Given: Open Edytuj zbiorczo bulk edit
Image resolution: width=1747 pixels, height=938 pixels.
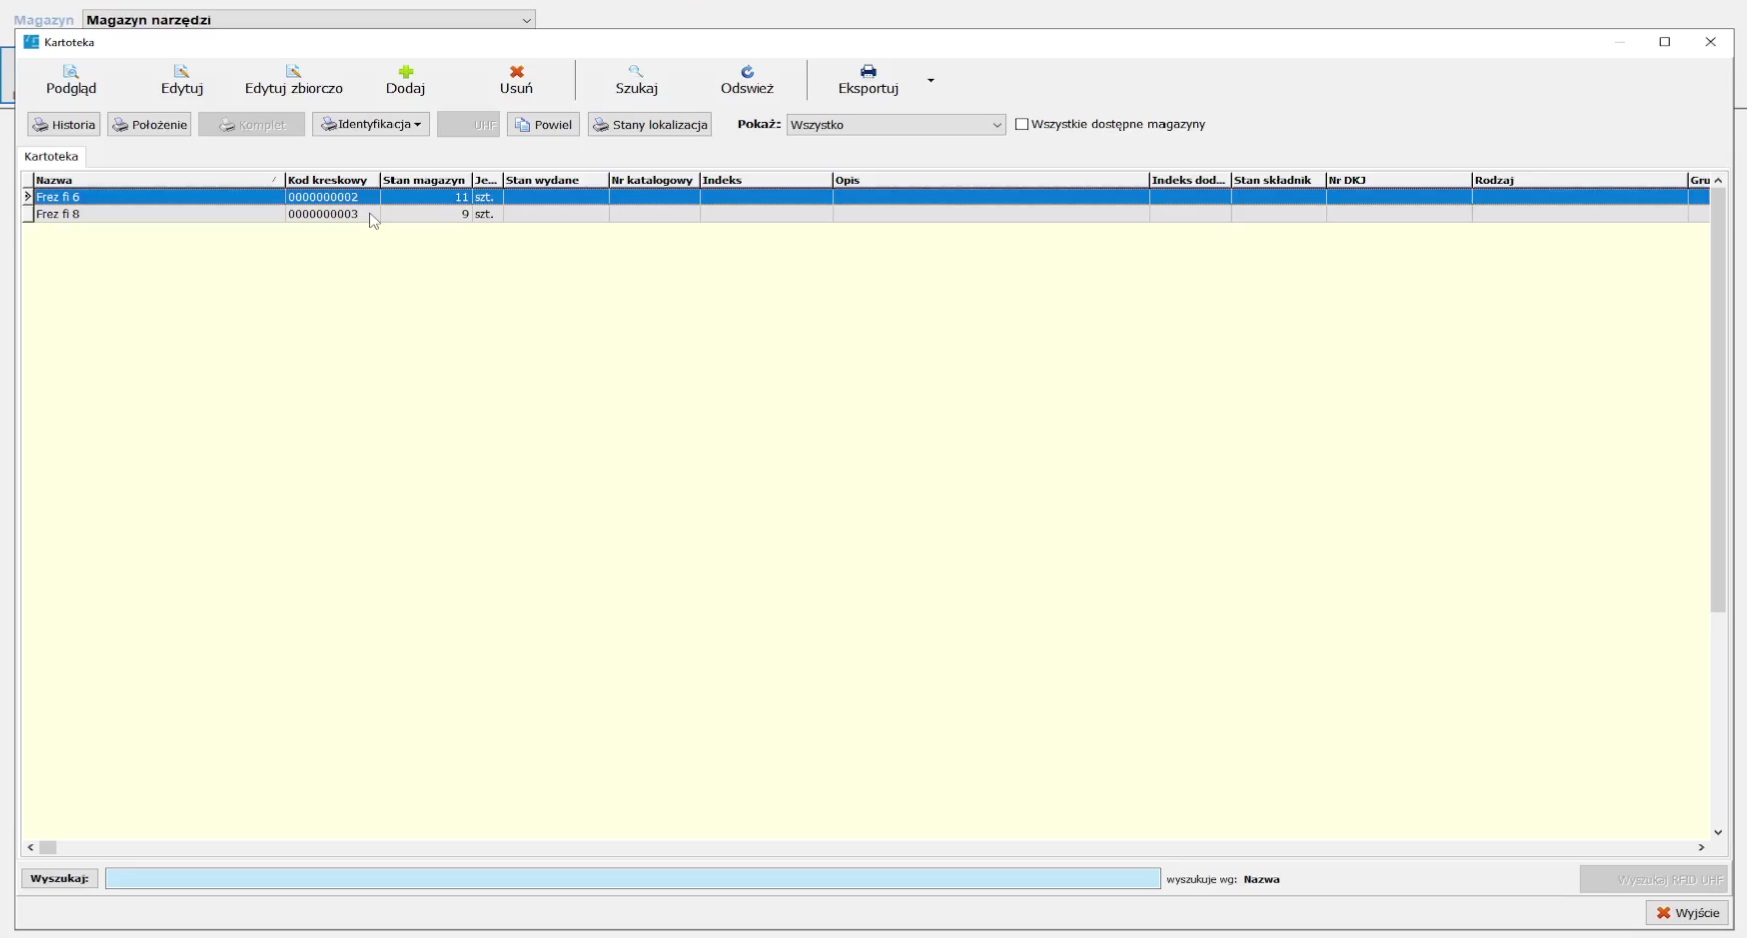Looking at the screenshot, I should pyautogui.click(x=293, y=79).
